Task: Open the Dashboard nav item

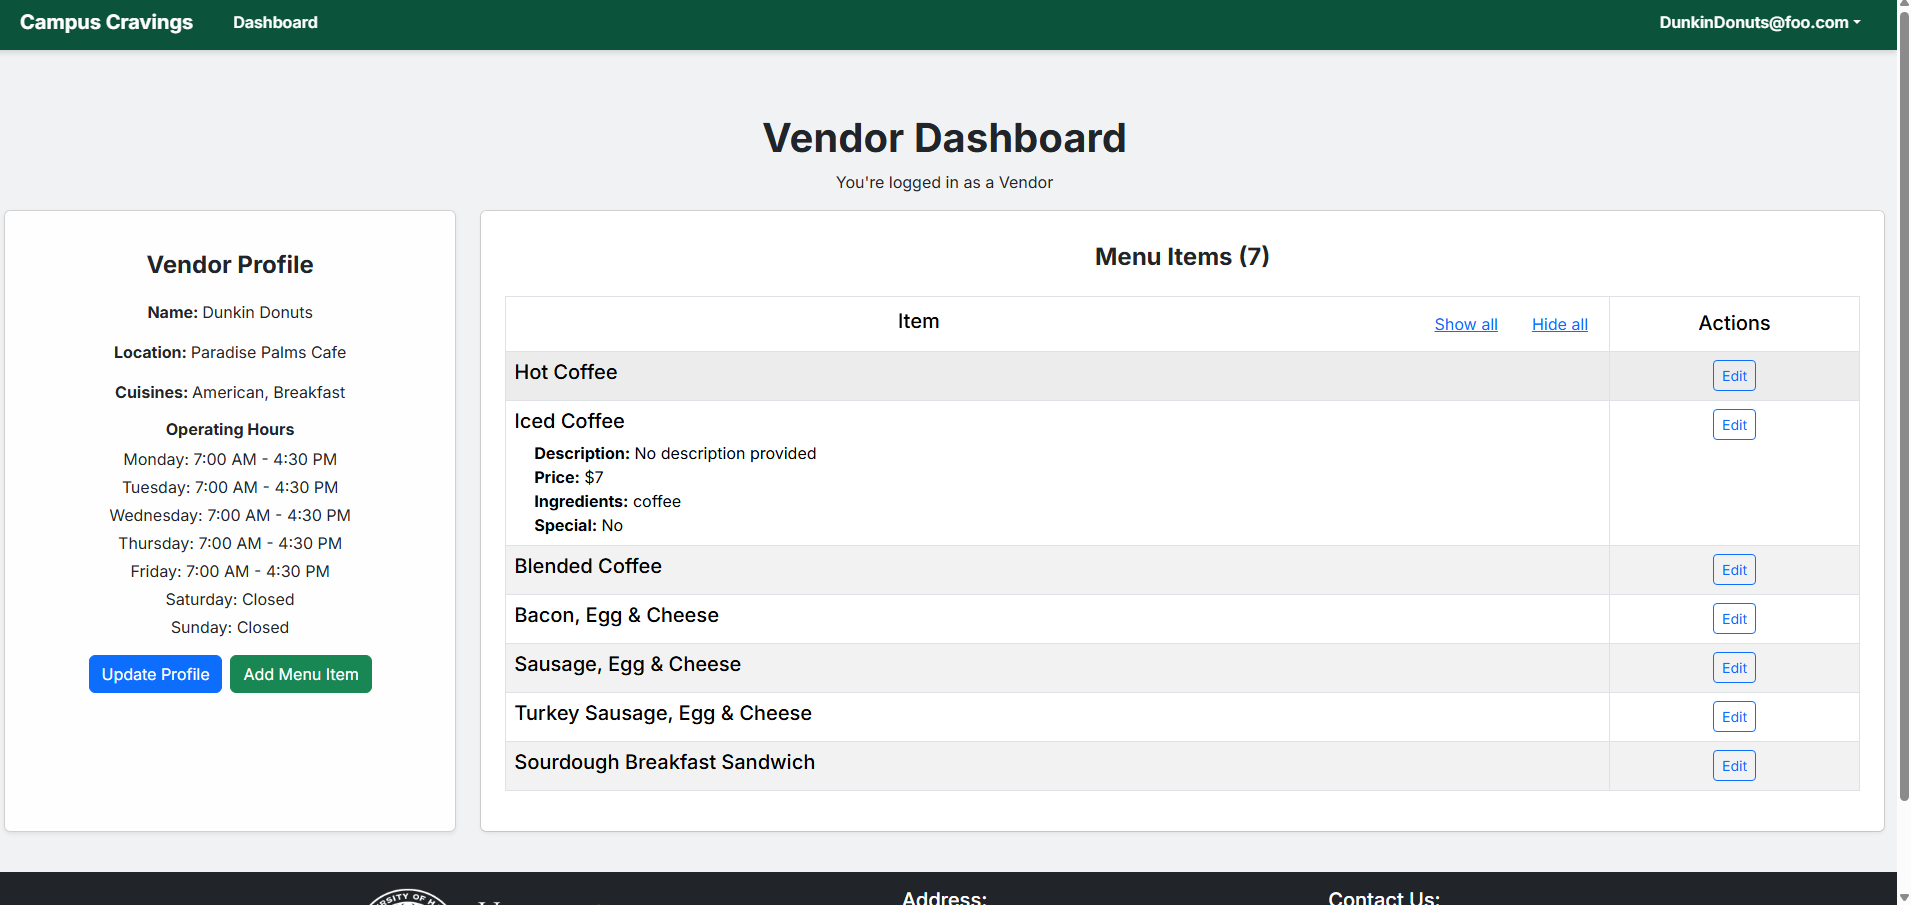Action: (275, 22)
